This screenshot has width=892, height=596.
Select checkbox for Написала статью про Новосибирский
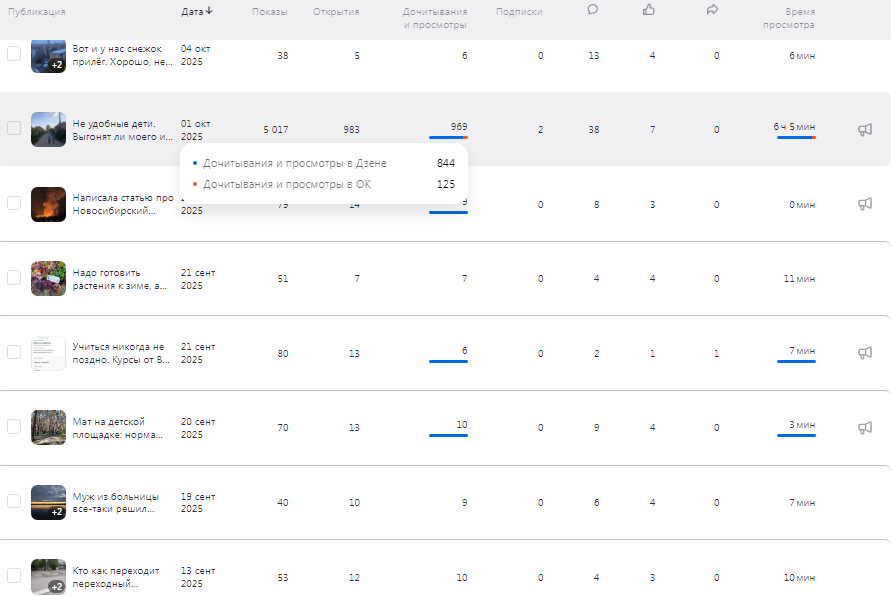(14, 203)
